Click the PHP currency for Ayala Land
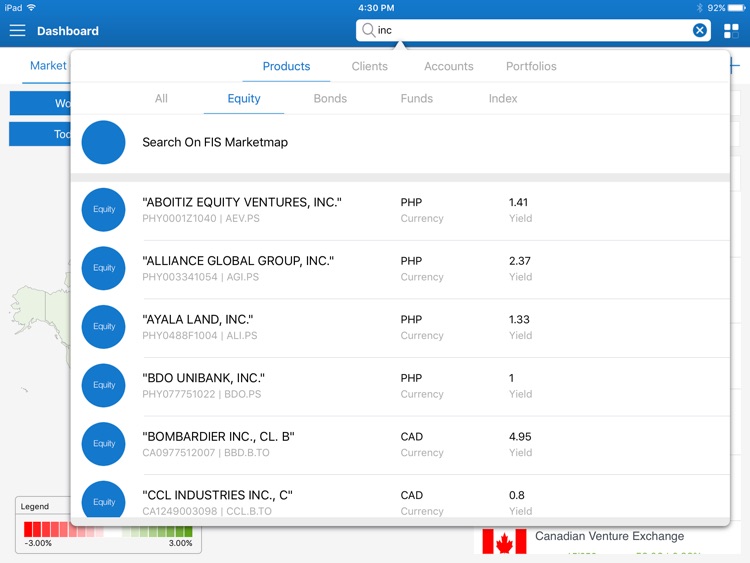The width and height of the screenshot is (750, 563). click(411, 320)
